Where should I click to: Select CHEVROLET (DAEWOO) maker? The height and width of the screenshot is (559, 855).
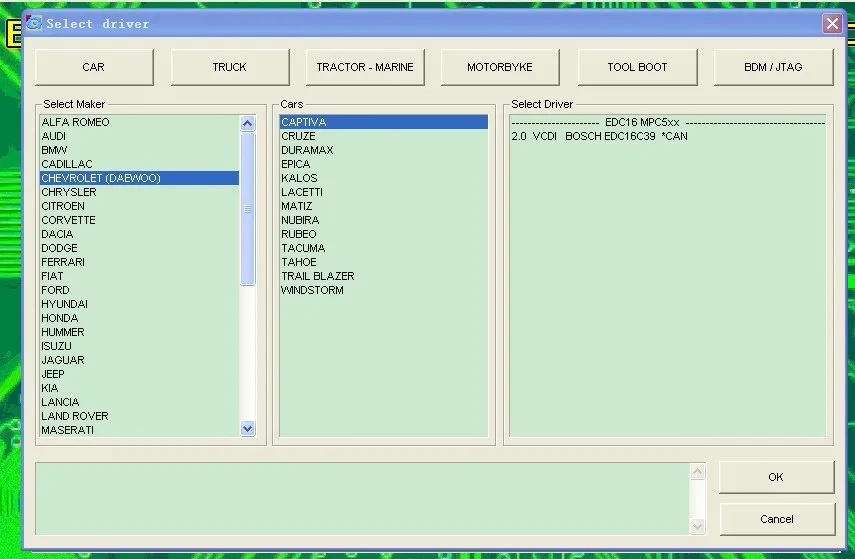click(x=139, y=178)
